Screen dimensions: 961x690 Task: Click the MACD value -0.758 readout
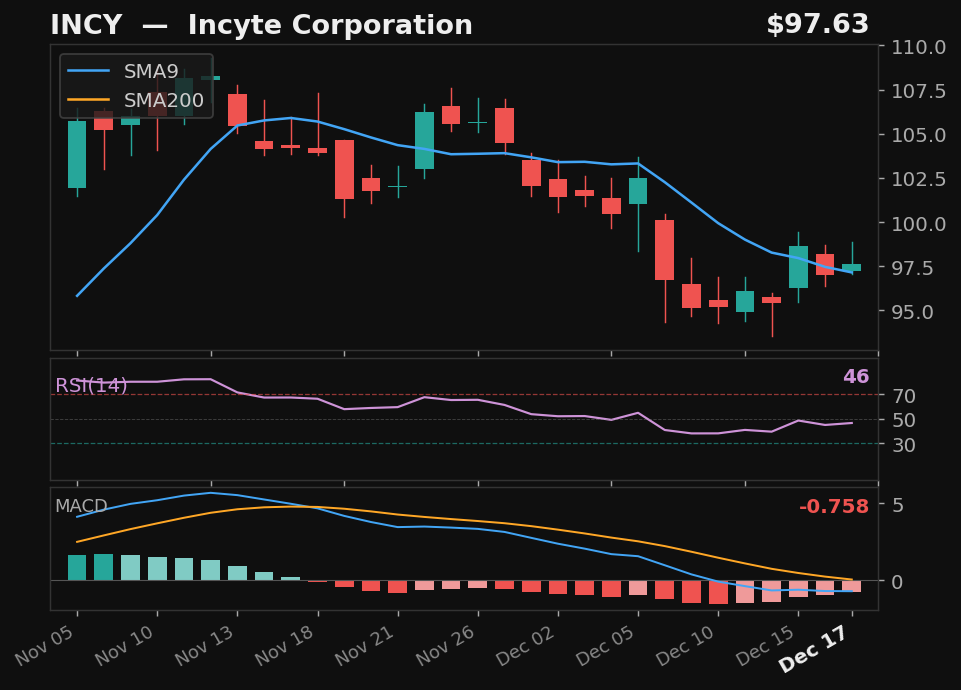pyautogui.click(x=834, y=507)
